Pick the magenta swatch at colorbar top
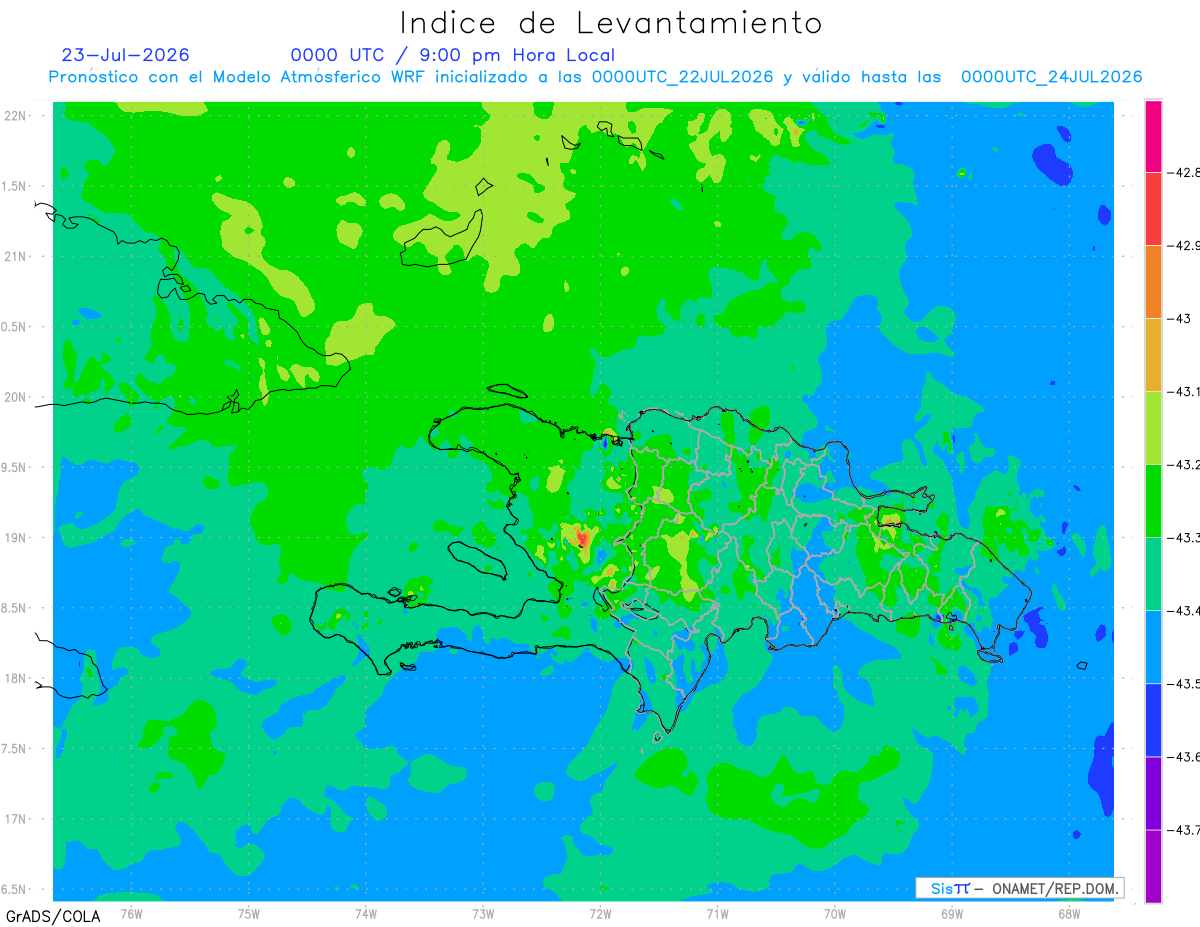 [x=1153, y=136]
